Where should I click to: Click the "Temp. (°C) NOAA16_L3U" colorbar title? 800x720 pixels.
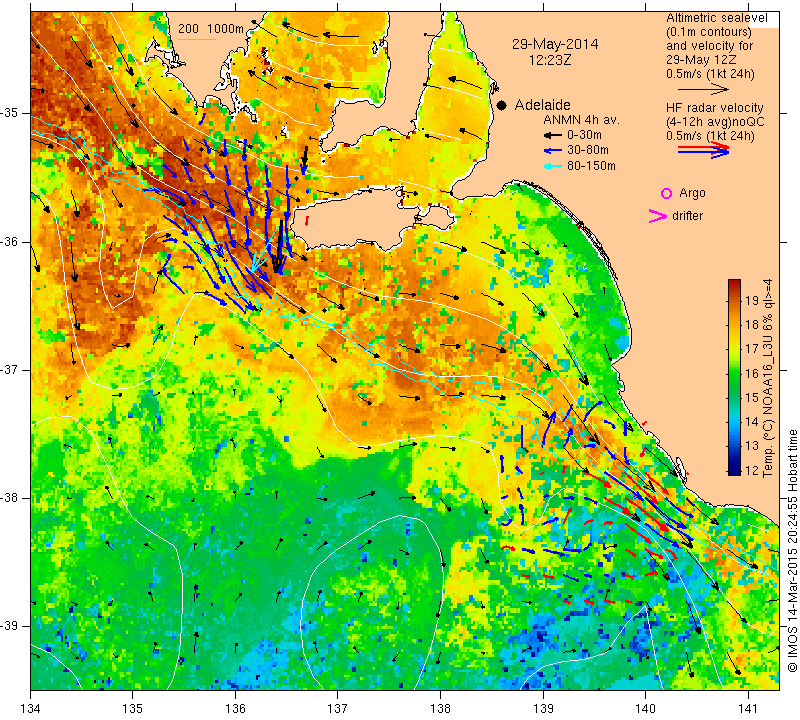tap(768, 378)
